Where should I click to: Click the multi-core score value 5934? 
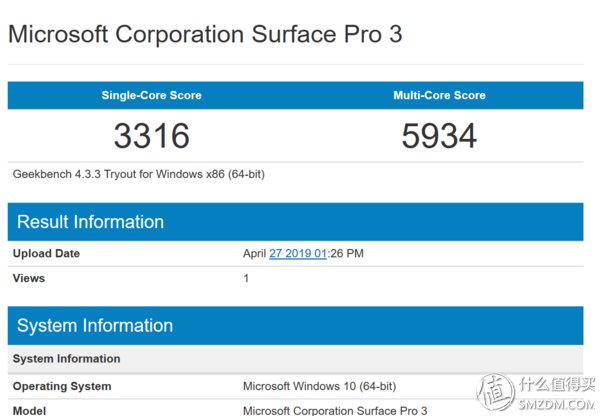(x=439, y=136)
